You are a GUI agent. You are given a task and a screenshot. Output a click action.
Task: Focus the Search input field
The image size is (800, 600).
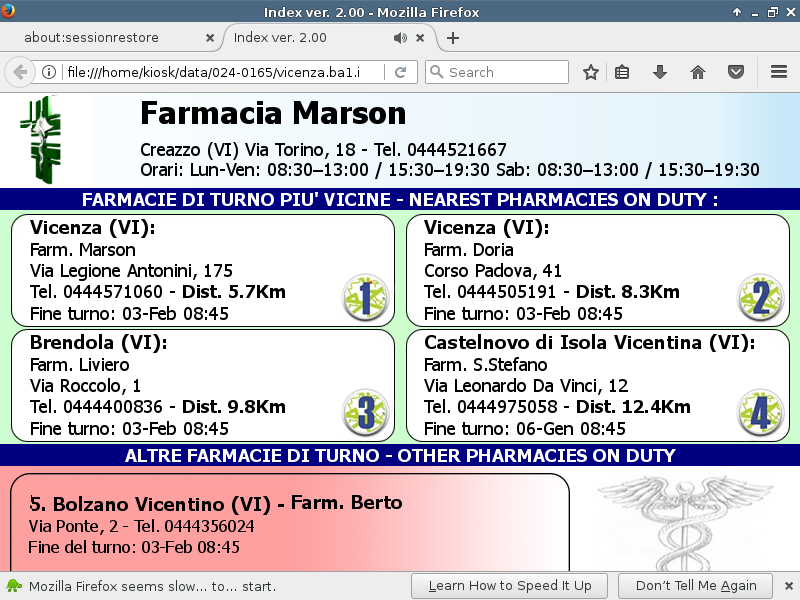point(505,72)
